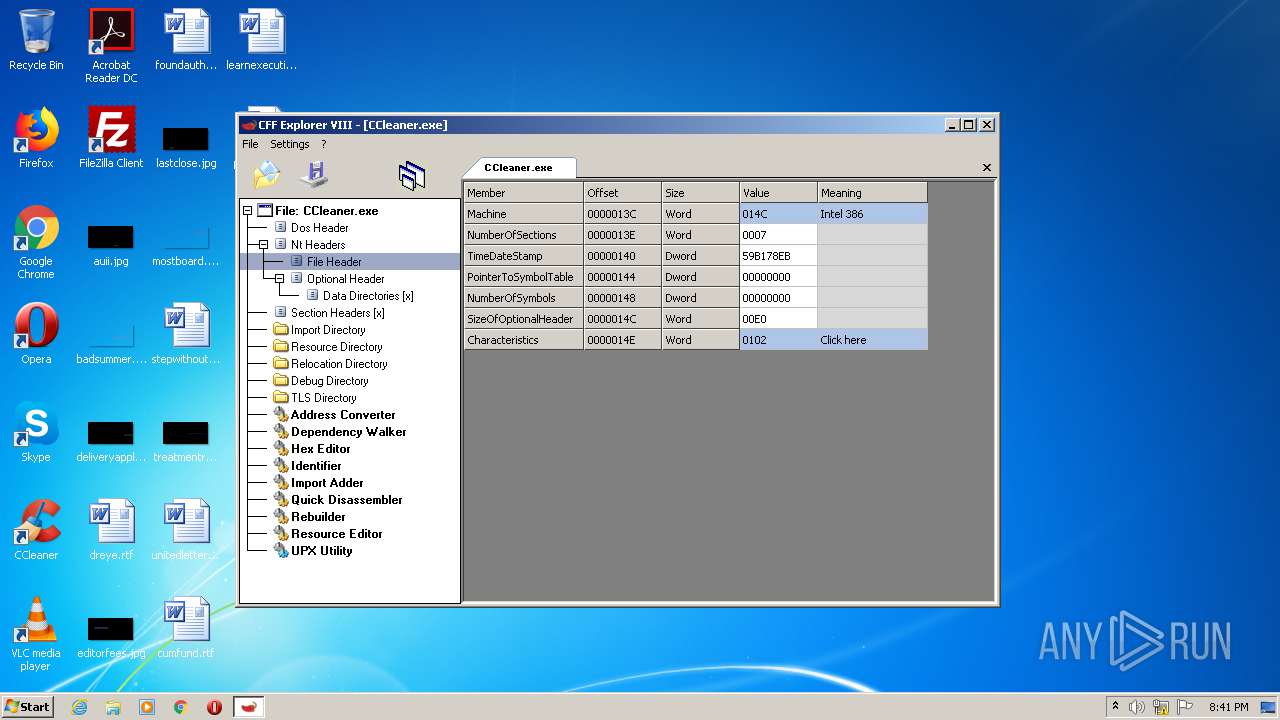Open the Debug Directory folder
Screen dimensions: 1280x720
pos(329,381)
